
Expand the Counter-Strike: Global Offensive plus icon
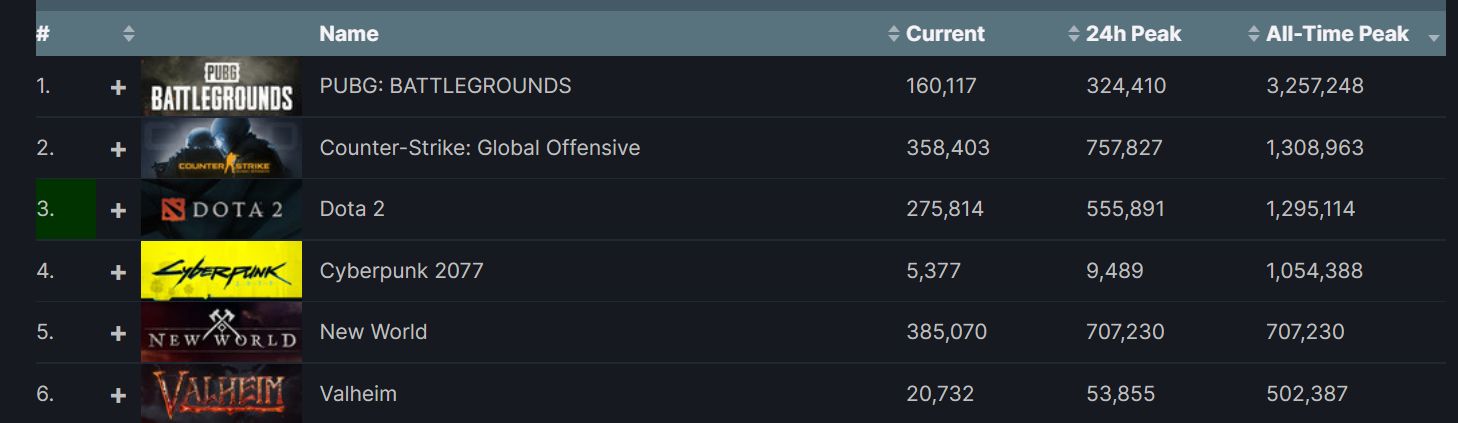(x=118, y=149)
